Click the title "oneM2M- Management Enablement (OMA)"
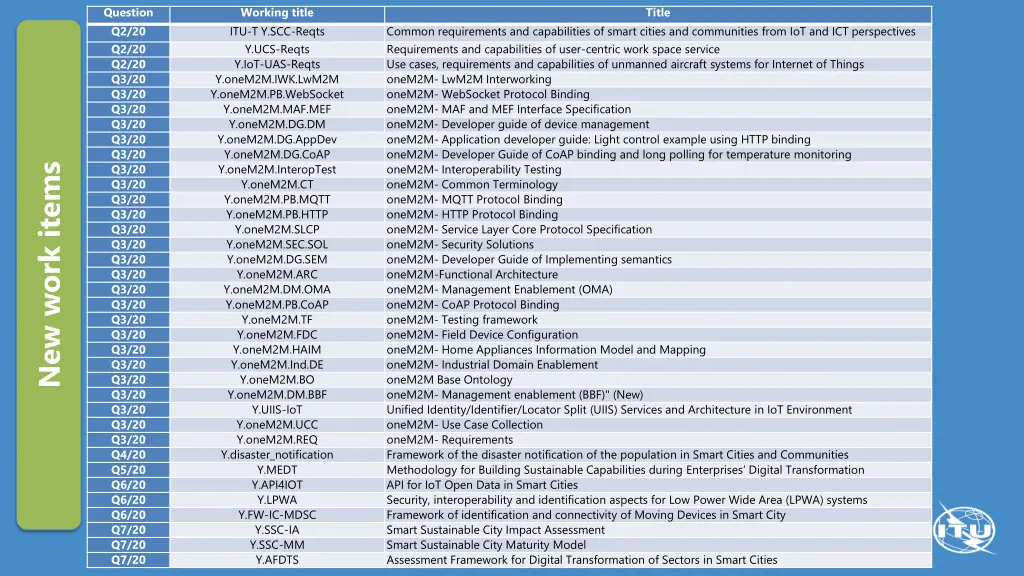 click(500, 290)
